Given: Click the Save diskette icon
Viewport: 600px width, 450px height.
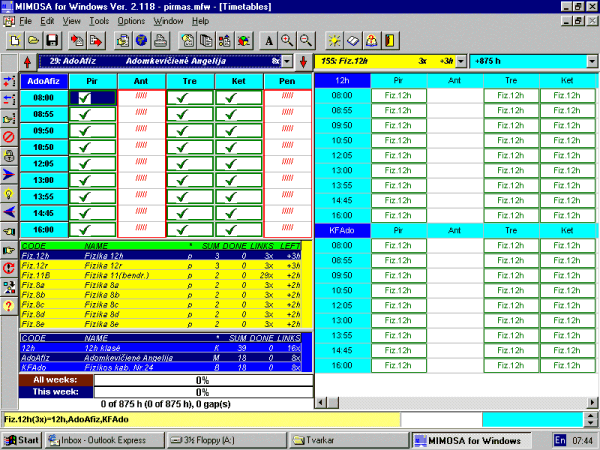Looking at the screenshot, I should (x=53, y=40).
